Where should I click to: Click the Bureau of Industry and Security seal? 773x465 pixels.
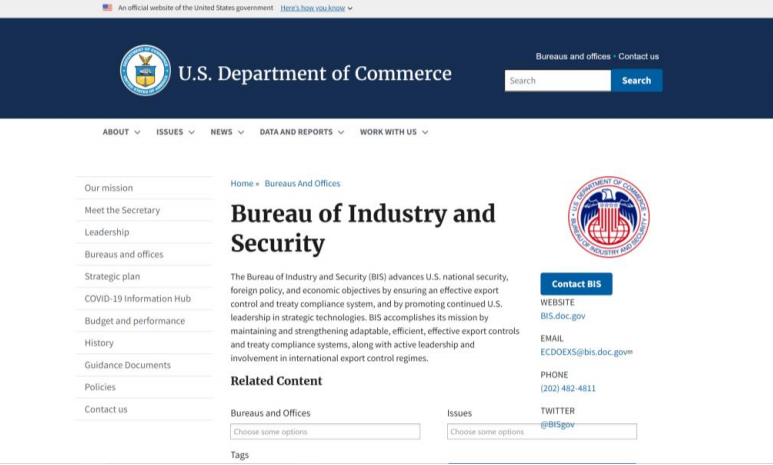608,217
